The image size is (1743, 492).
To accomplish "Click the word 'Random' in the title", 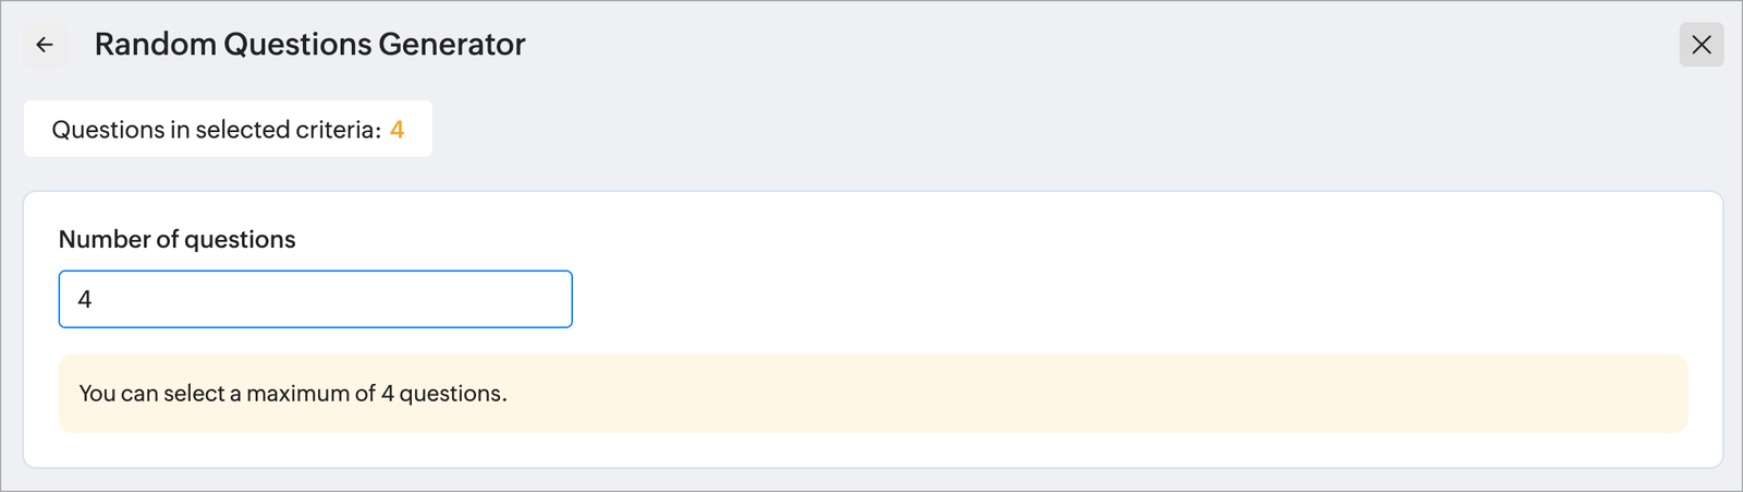I will [x=155, y=45].
